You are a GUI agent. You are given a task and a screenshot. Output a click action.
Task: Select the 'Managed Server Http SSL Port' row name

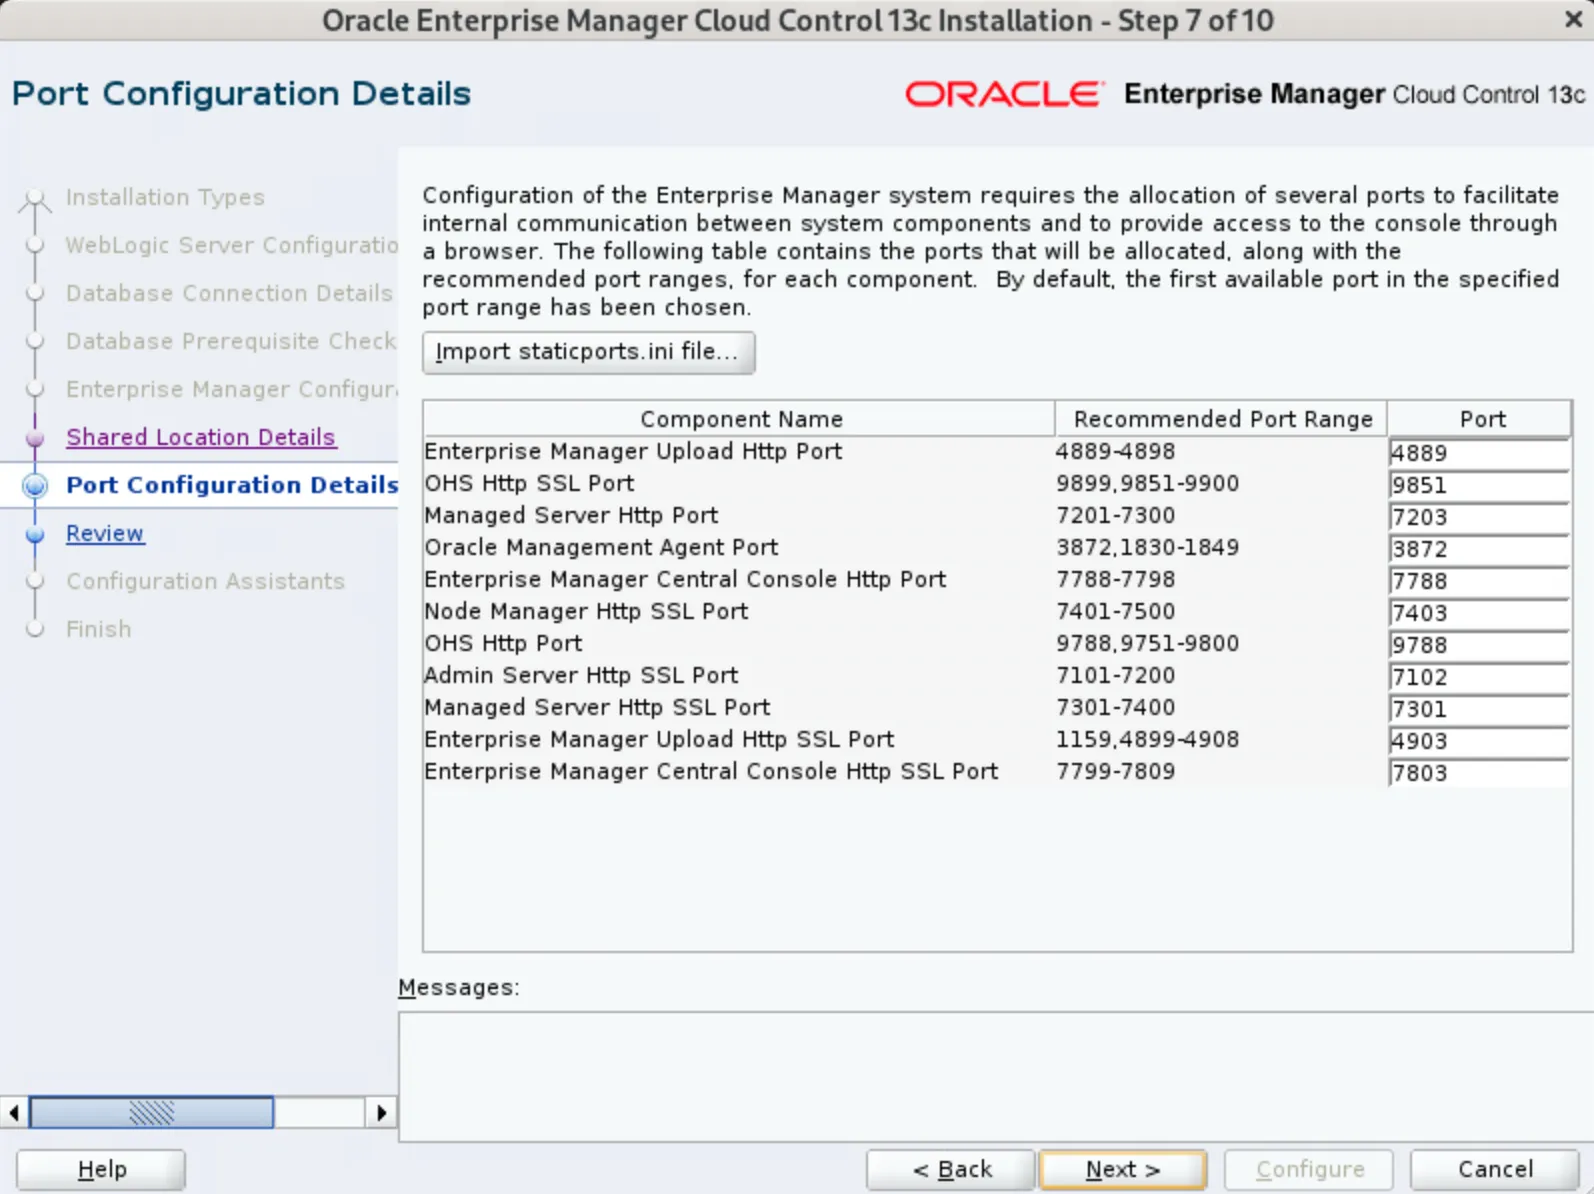coord(597,707)
